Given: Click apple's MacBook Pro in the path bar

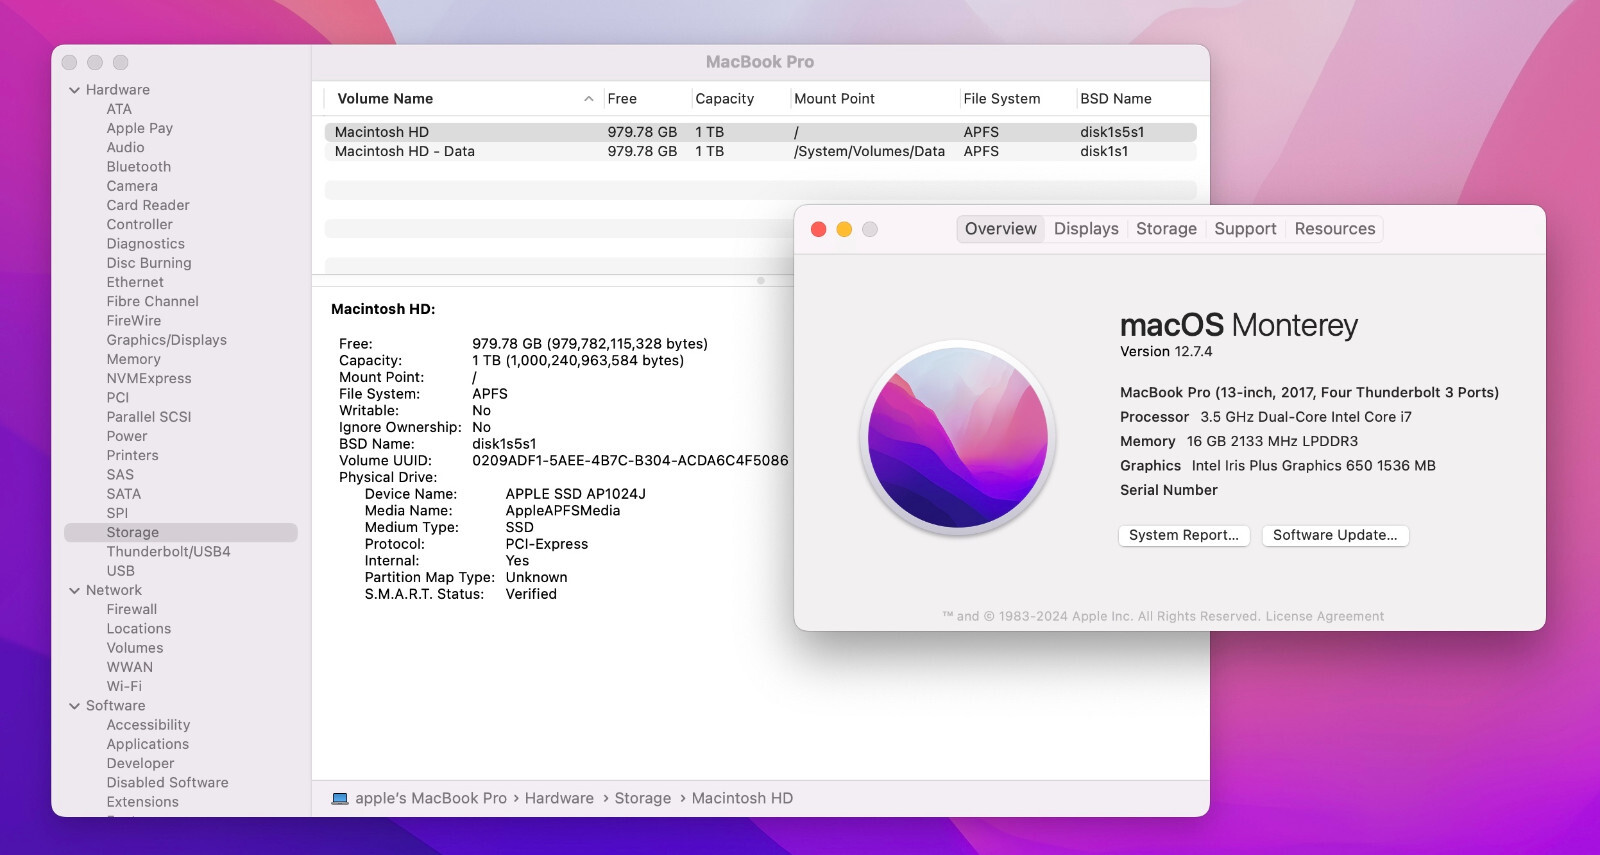Looking at the screenshot, I should click(x=431, y=798).
